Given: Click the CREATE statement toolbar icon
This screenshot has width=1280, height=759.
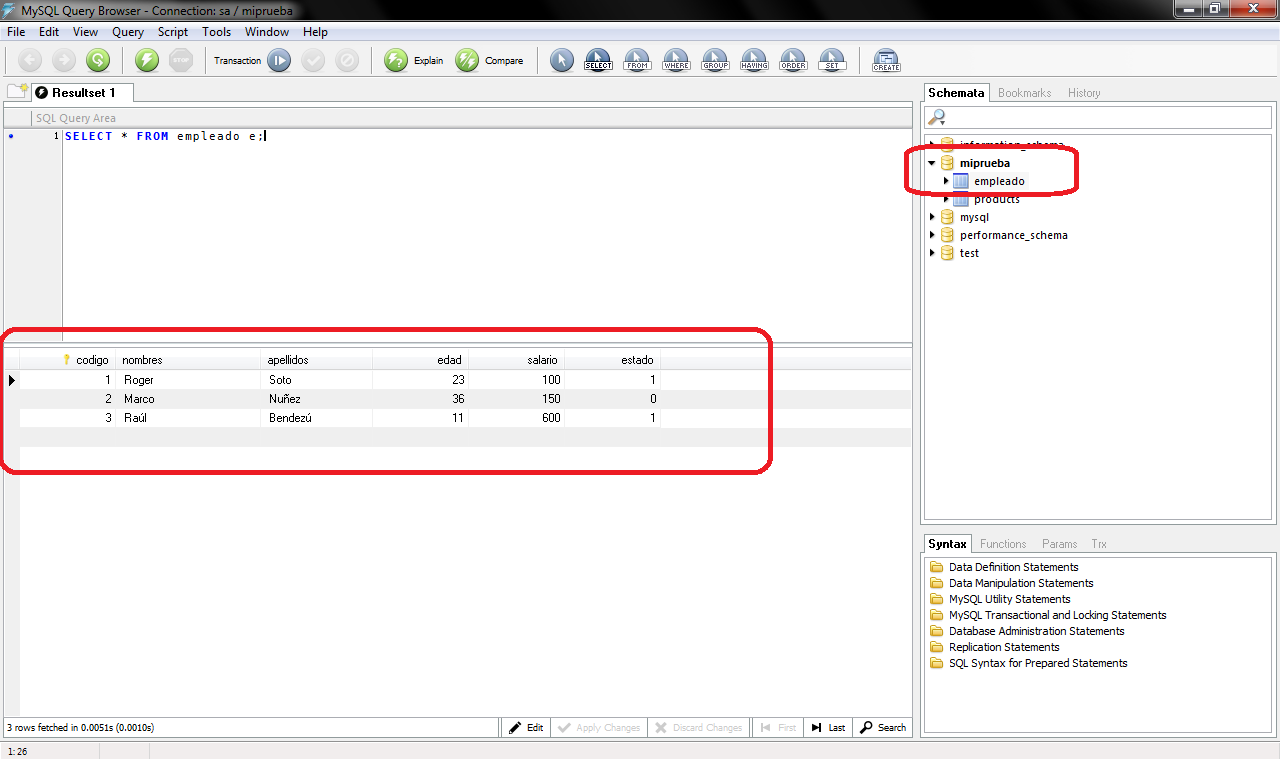Looking at the screenshot, I should (x=886, y=60).
